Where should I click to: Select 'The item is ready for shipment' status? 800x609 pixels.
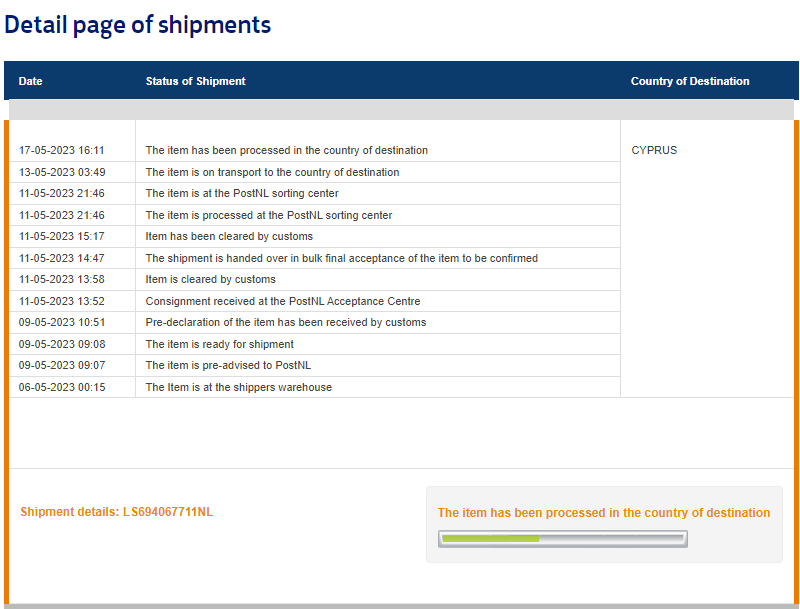click(219, 344)
